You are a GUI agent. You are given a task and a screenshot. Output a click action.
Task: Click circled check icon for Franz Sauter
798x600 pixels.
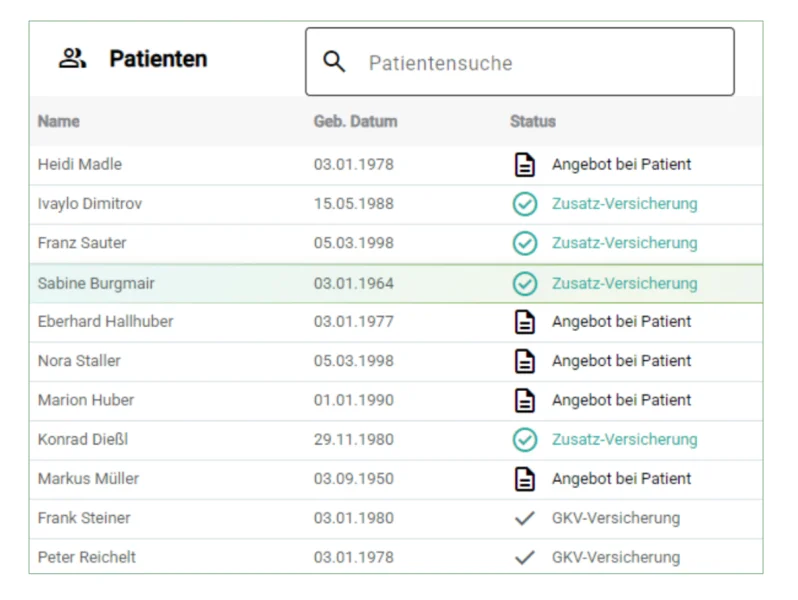pos(525,243)
